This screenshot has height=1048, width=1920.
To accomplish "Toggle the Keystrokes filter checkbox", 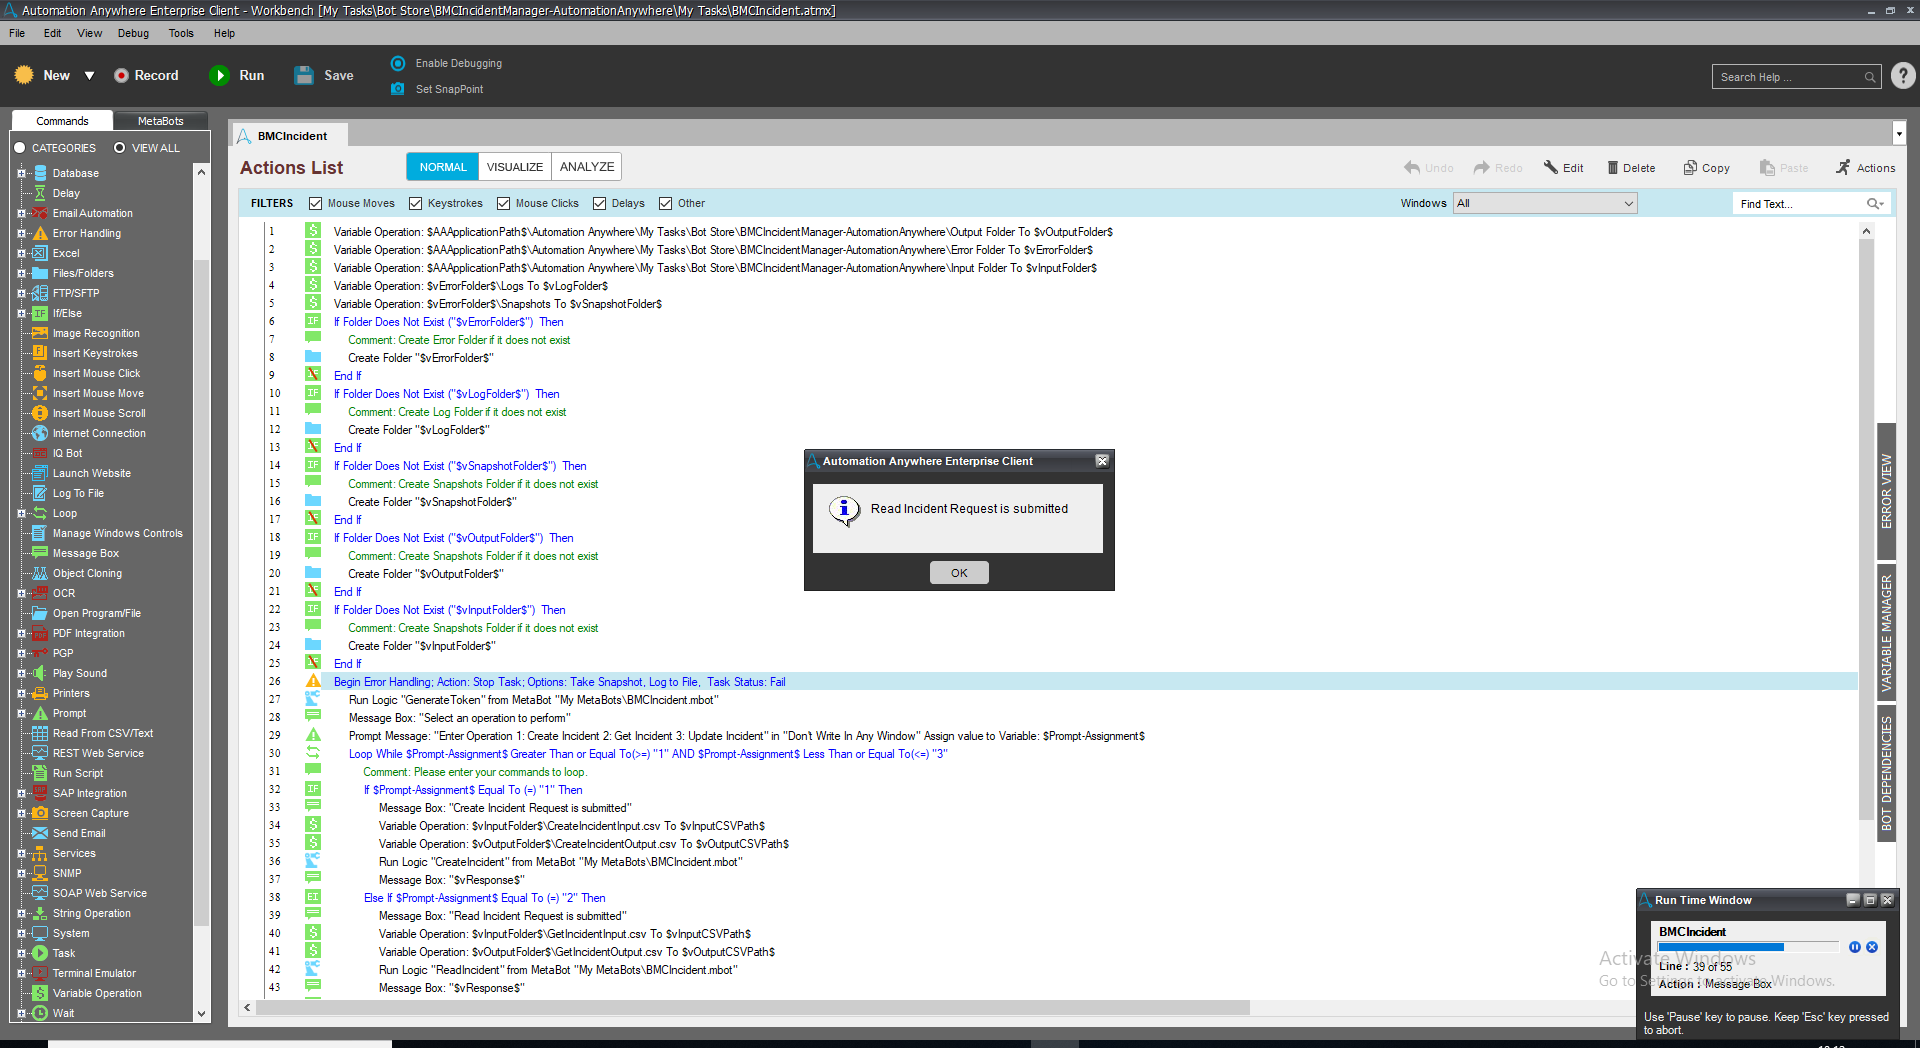I will (415, 203).
